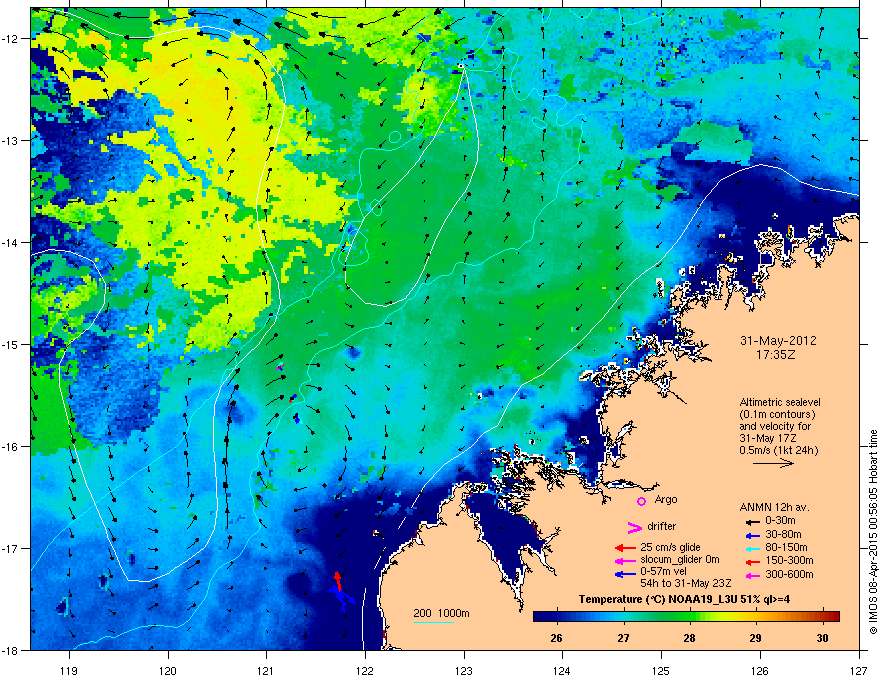Click the red glider track arrow near 17.3S
880x680 pixels.
coord(337,580)
